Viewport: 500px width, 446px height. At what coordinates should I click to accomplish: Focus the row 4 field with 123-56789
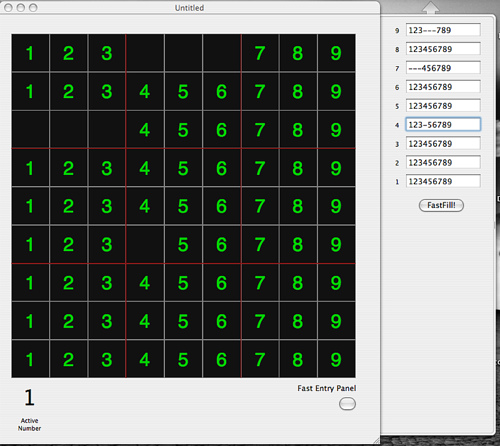pyautogui.click(x=443, y=125)
